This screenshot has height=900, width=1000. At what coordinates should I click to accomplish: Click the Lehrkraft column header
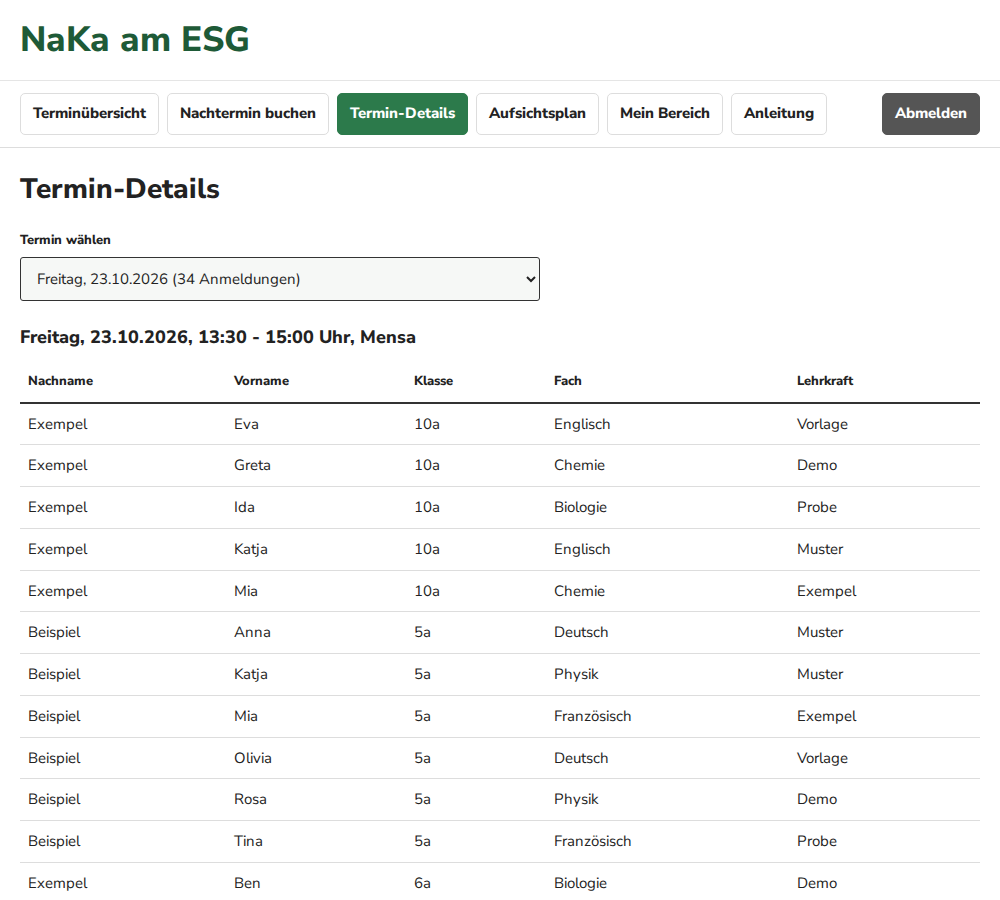pyautogui.click(x=825, y=381)
